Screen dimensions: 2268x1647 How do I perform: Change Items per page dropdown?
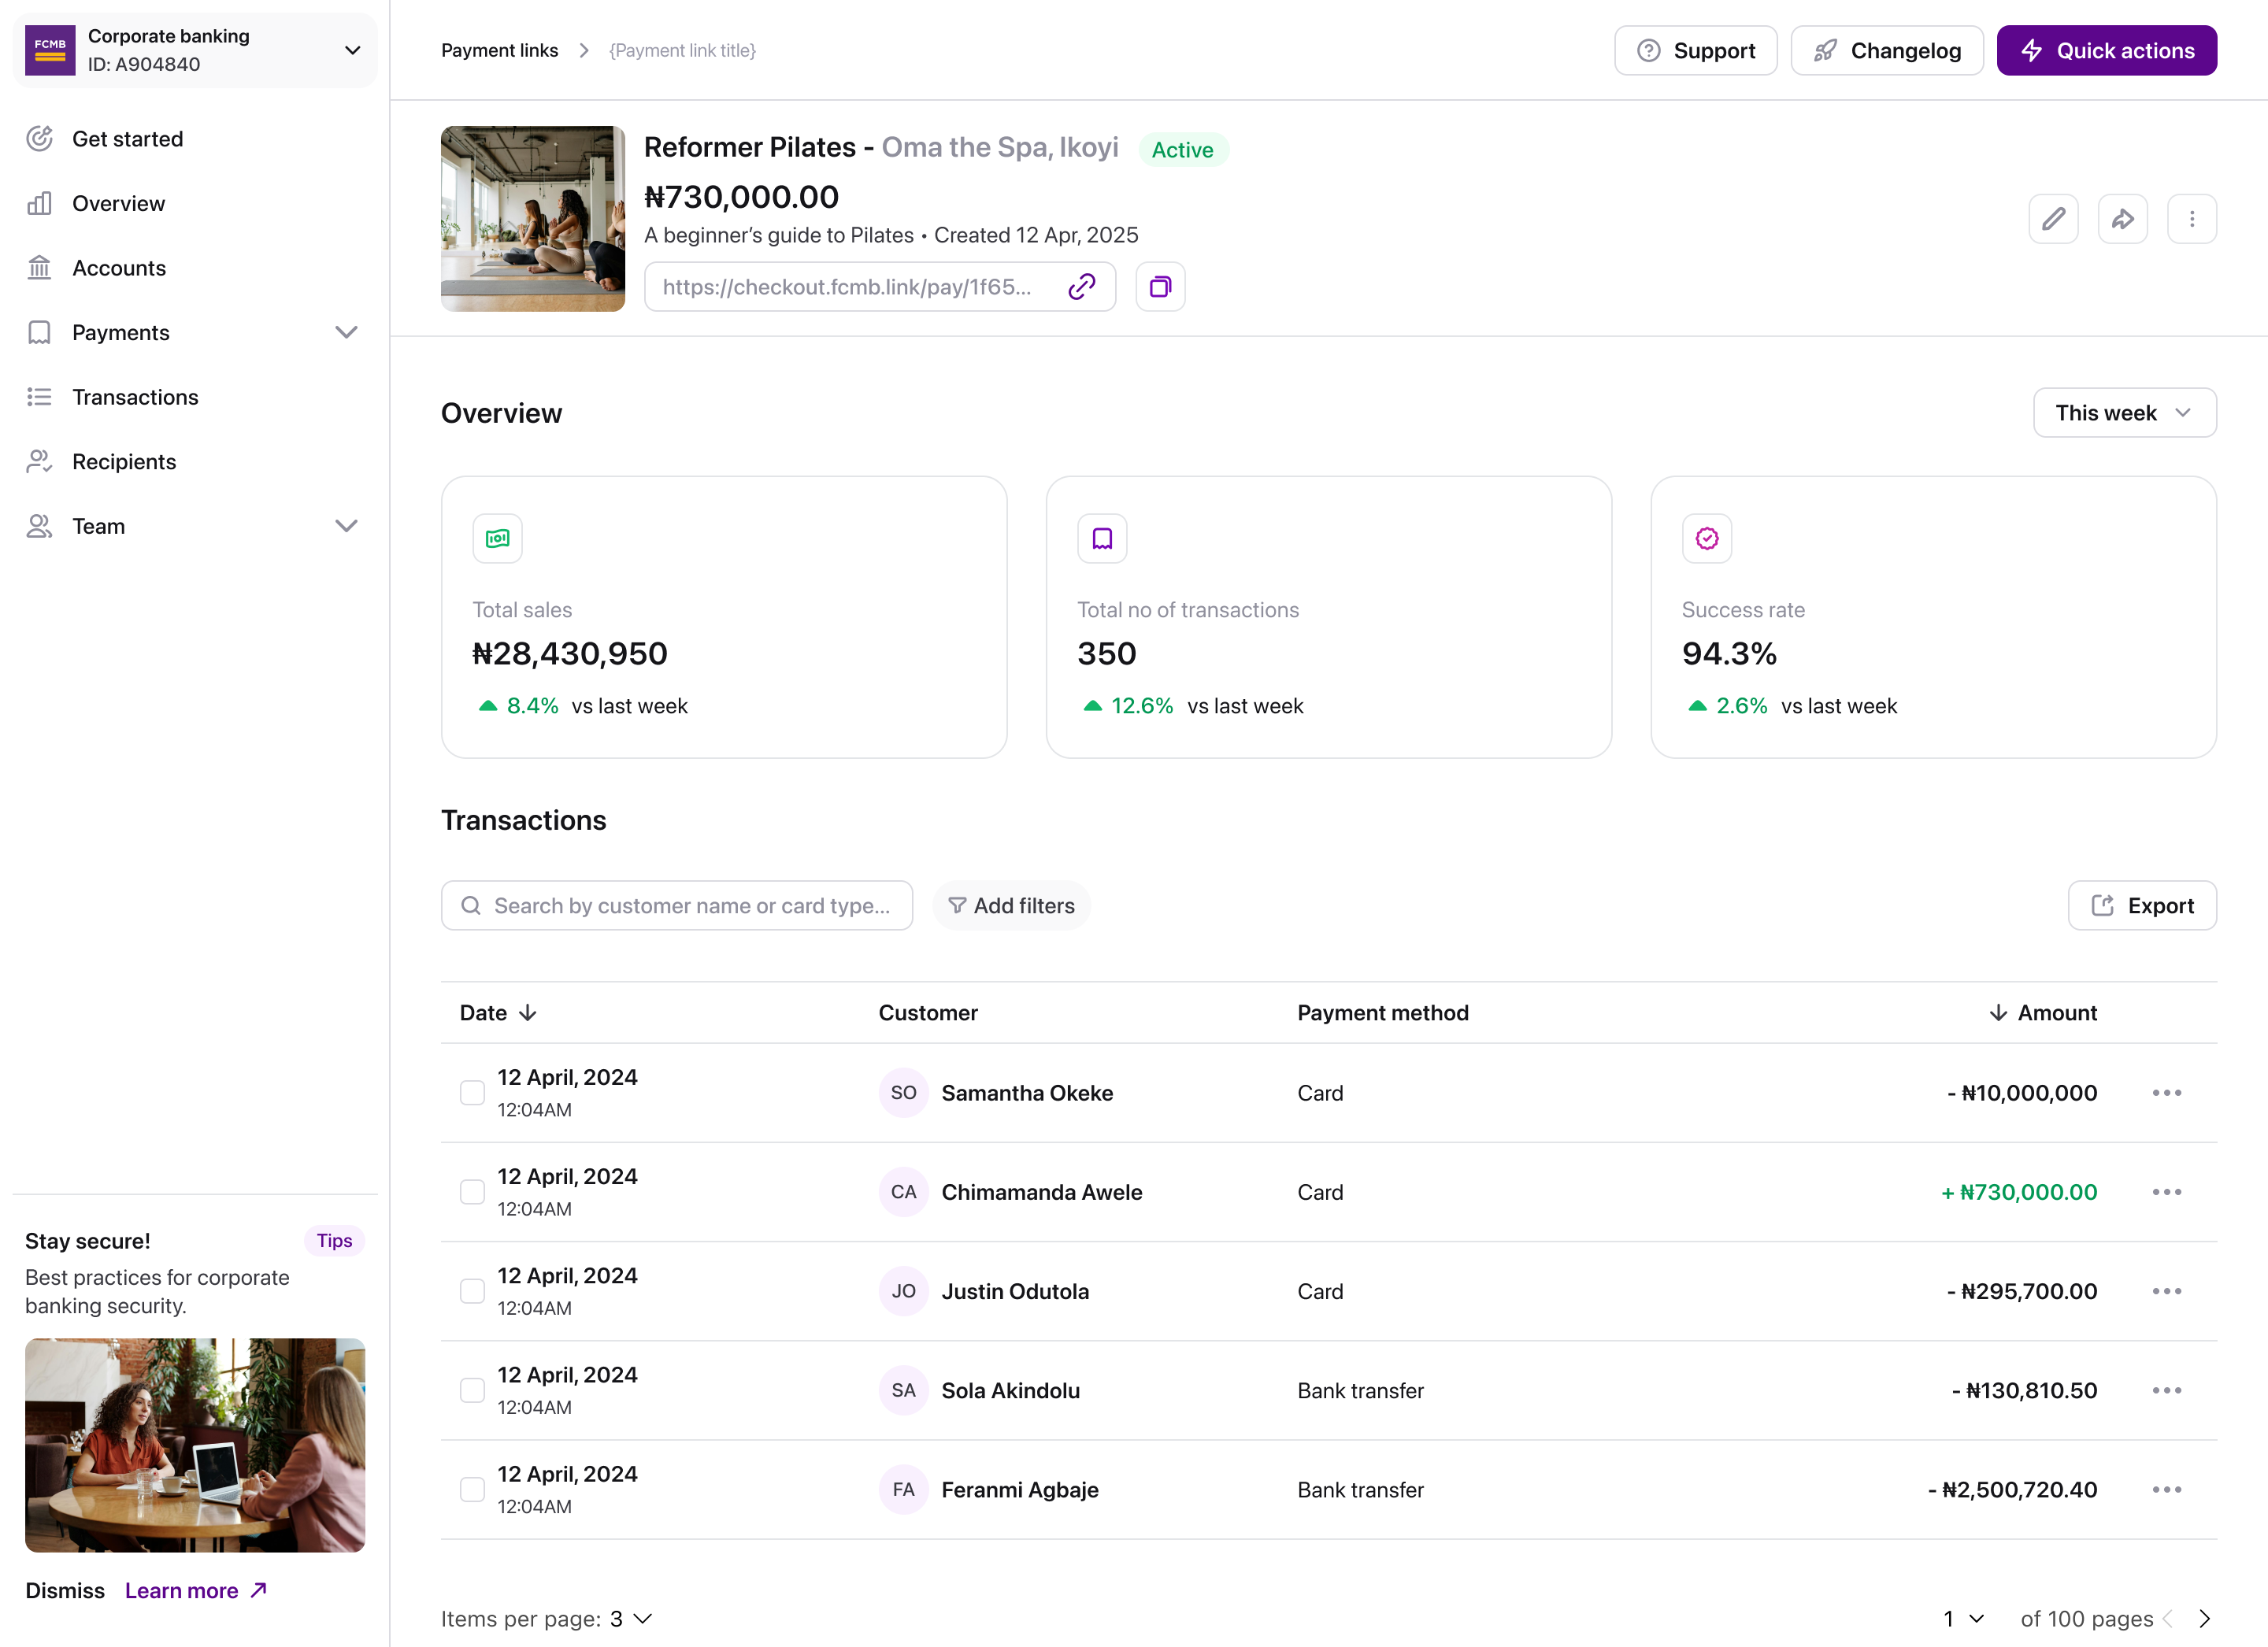pos(631,1618)
